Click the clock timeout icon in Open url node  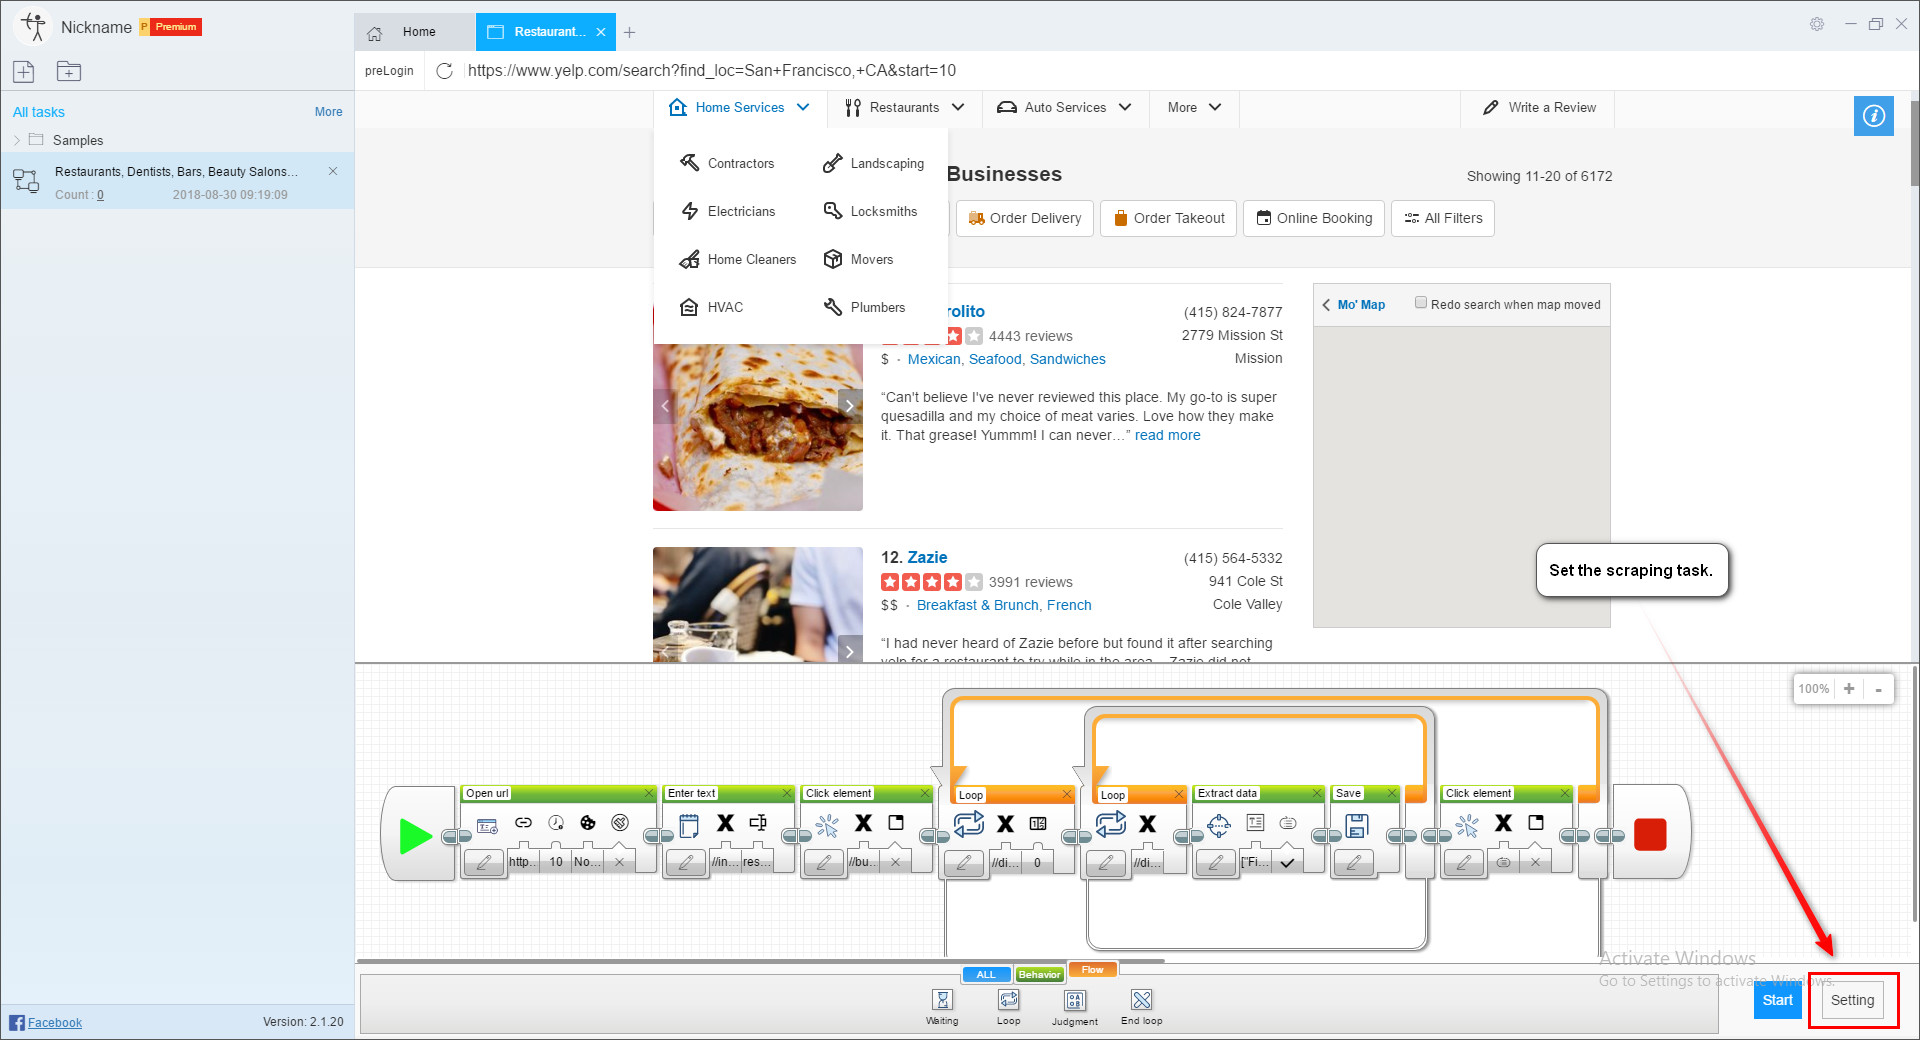point(556,823)
